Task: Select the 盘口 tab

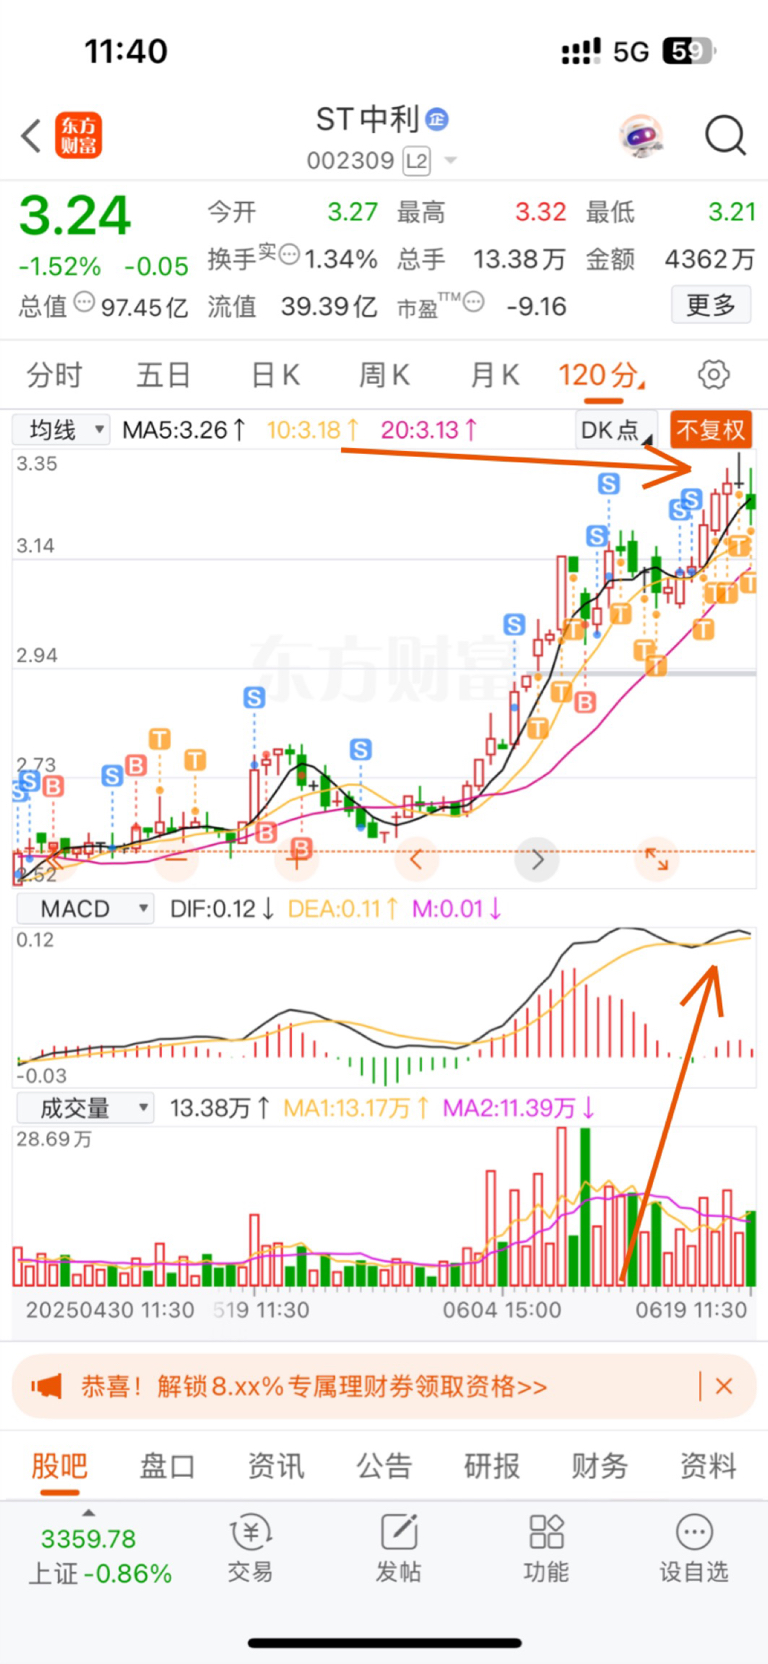Action: coord(167,1466)
